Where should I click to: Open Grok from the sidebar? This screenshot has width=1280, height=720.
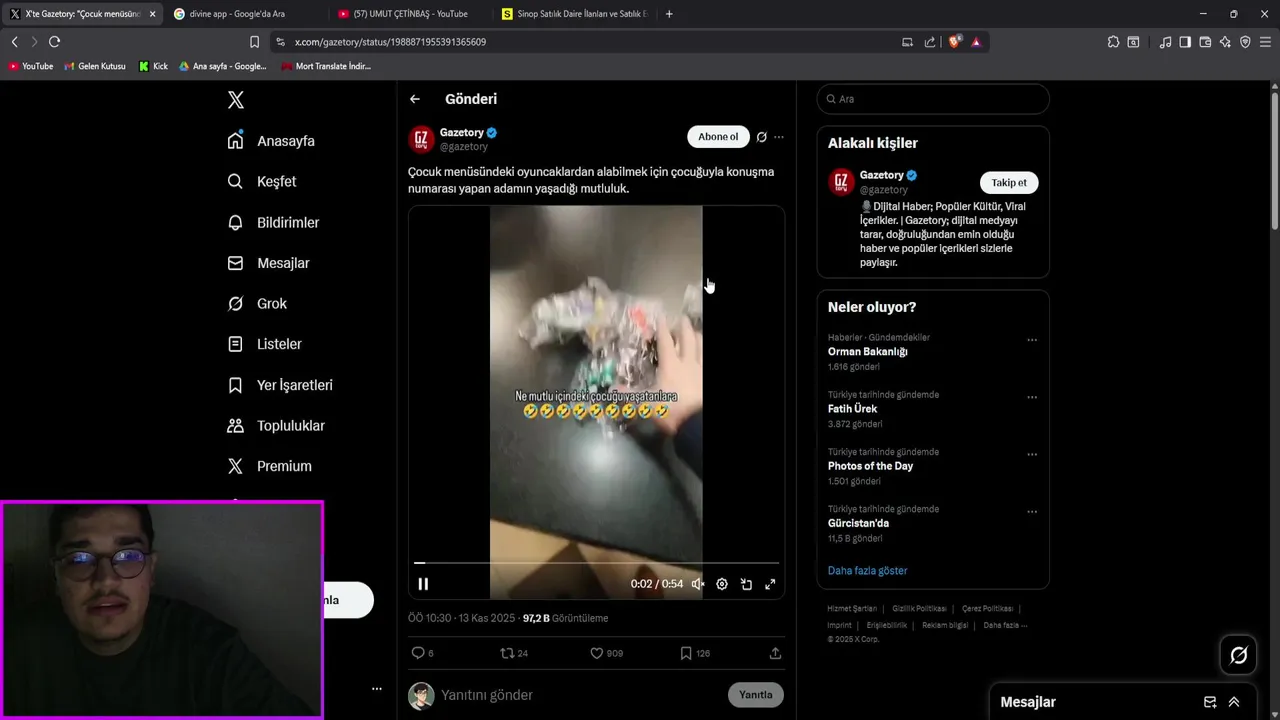click(257, 303)
